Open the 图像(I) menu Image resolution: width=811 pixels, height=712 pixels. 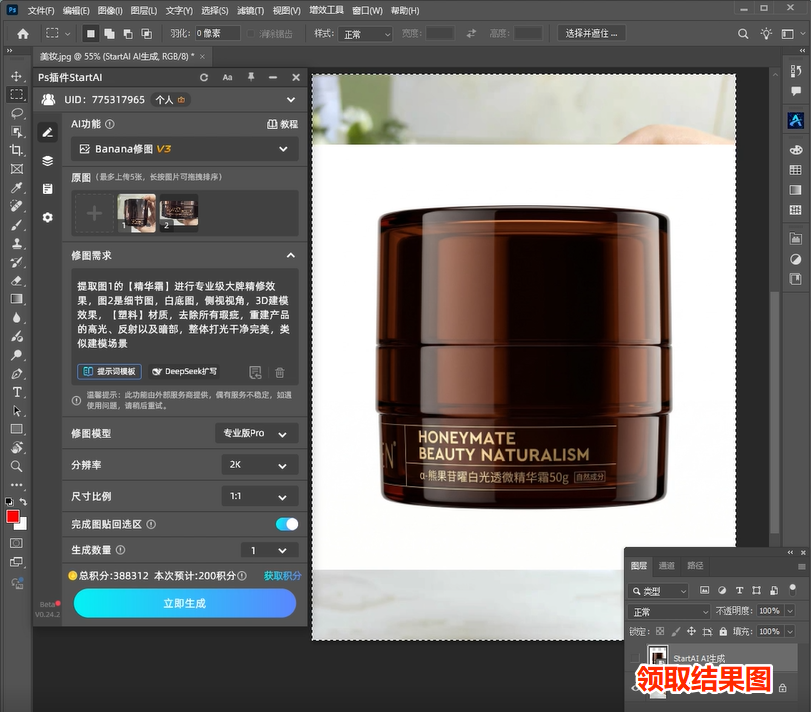[x=110, y=10]
